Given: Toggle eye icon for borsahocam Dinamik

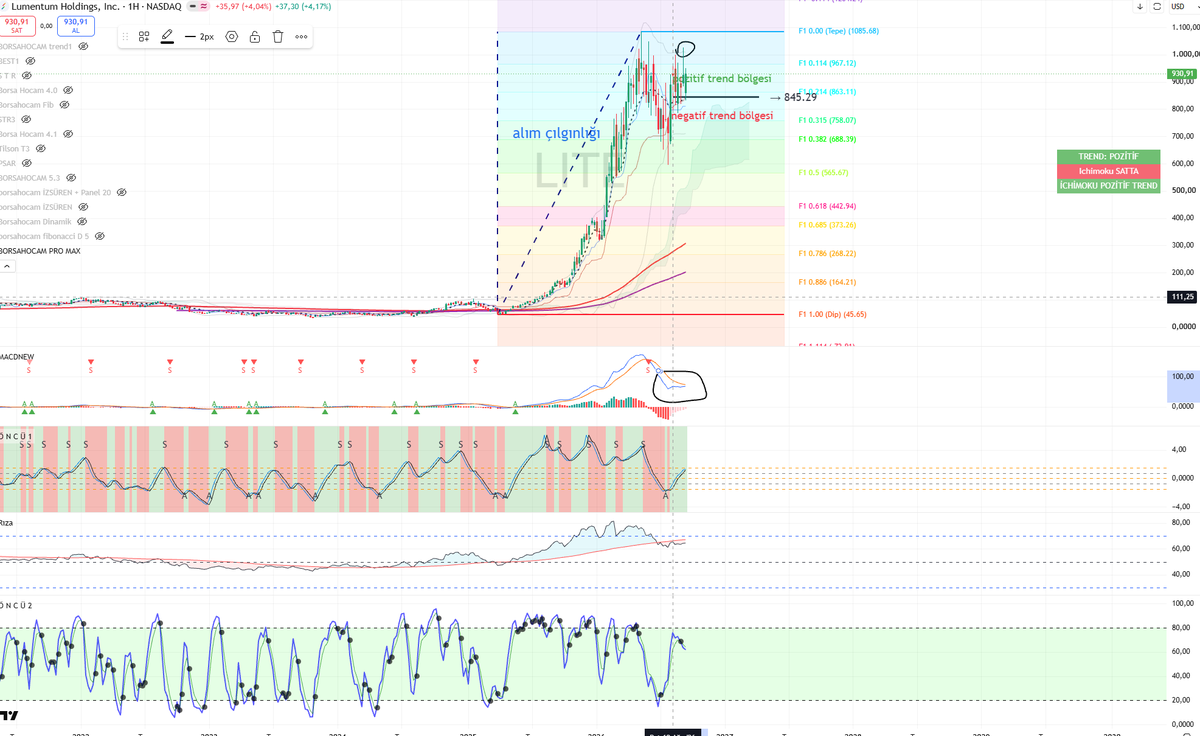Looking at the screenshot, I should coord(82,221).
